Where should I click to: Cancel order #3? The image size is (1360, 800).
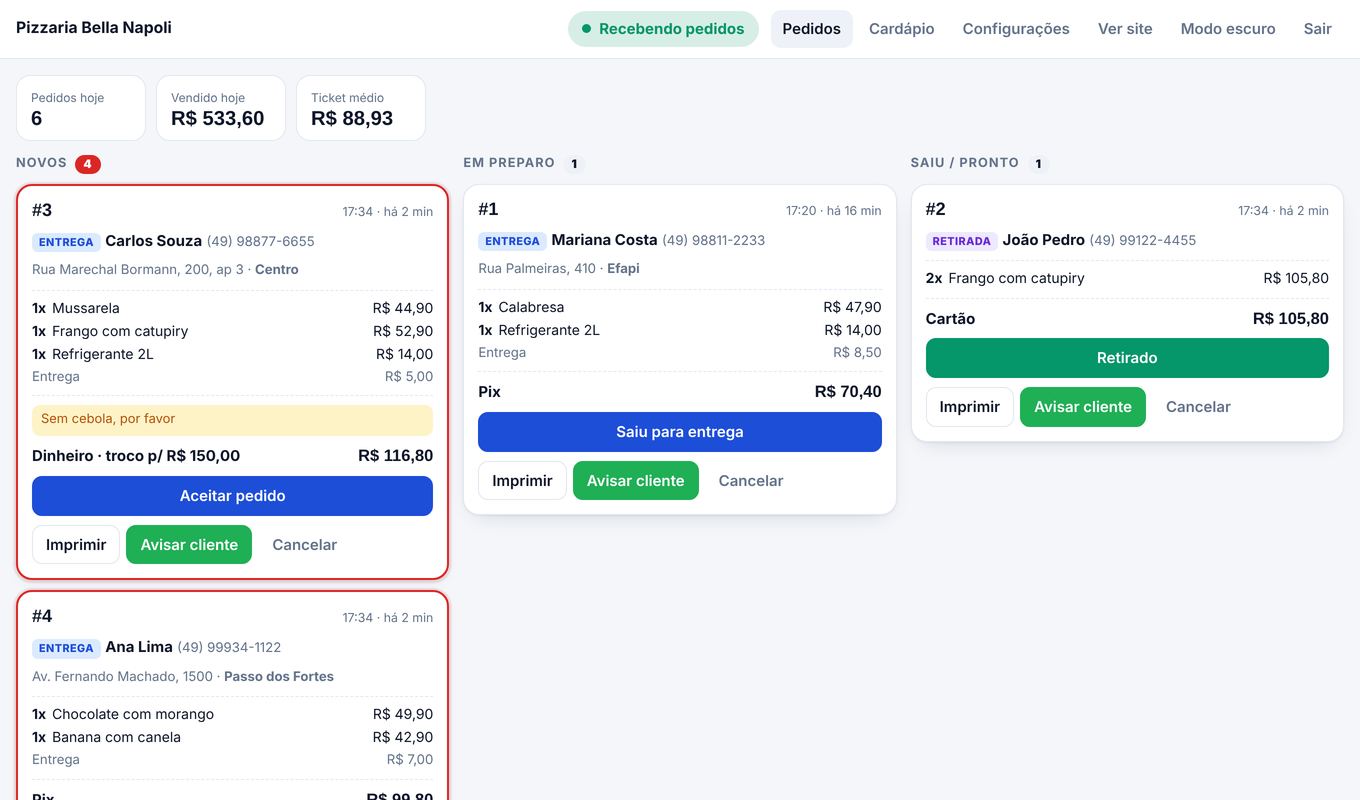[x=304, y=545]
